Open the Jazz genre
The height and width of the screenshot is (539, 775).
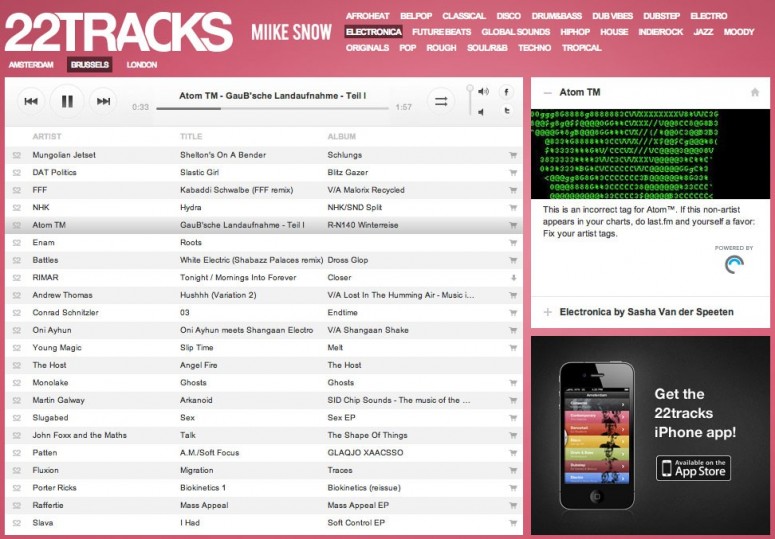click(x=703, y=32)
